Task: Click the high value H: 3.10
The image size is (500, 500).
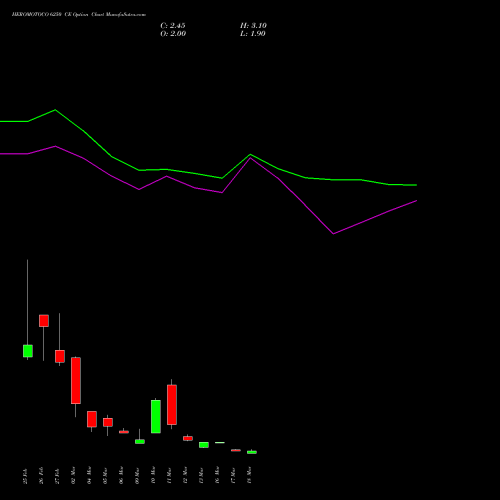Action: point(253,26)
